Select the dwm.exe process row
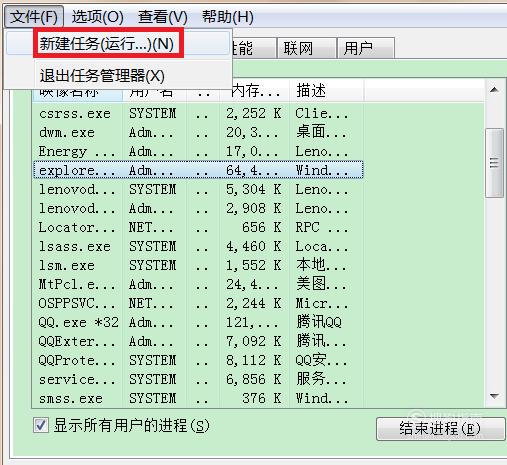The width and height of the screenshot is (507, 465). point(198,133)
